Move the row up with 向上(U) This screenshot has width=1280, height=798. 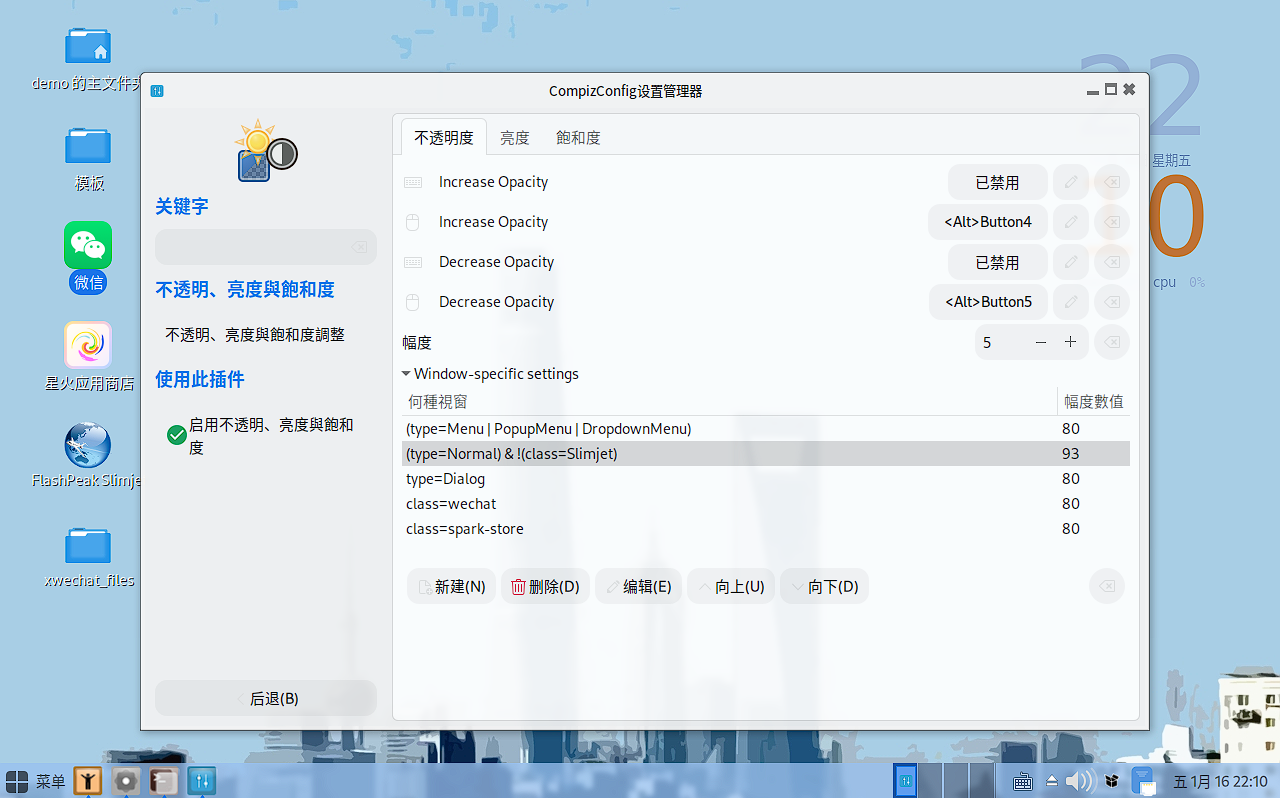pos(731,586)
